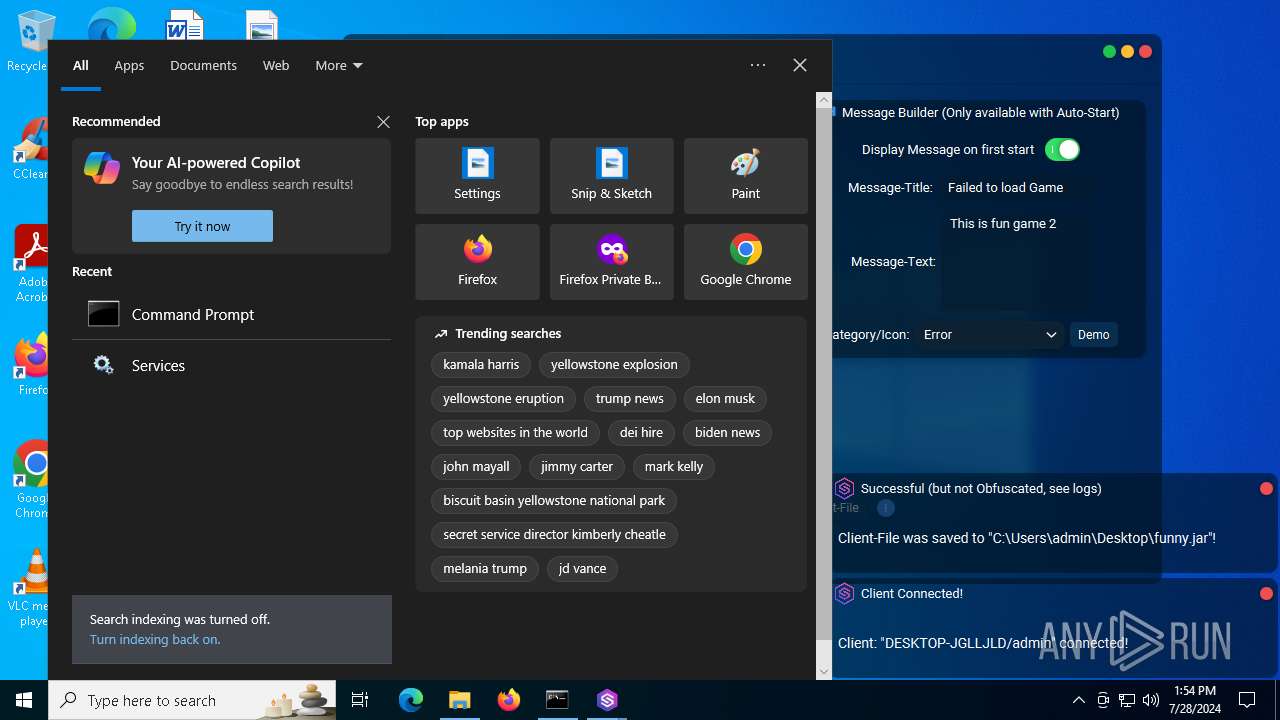Launch Snip & Sketch from Top apps

611,176
